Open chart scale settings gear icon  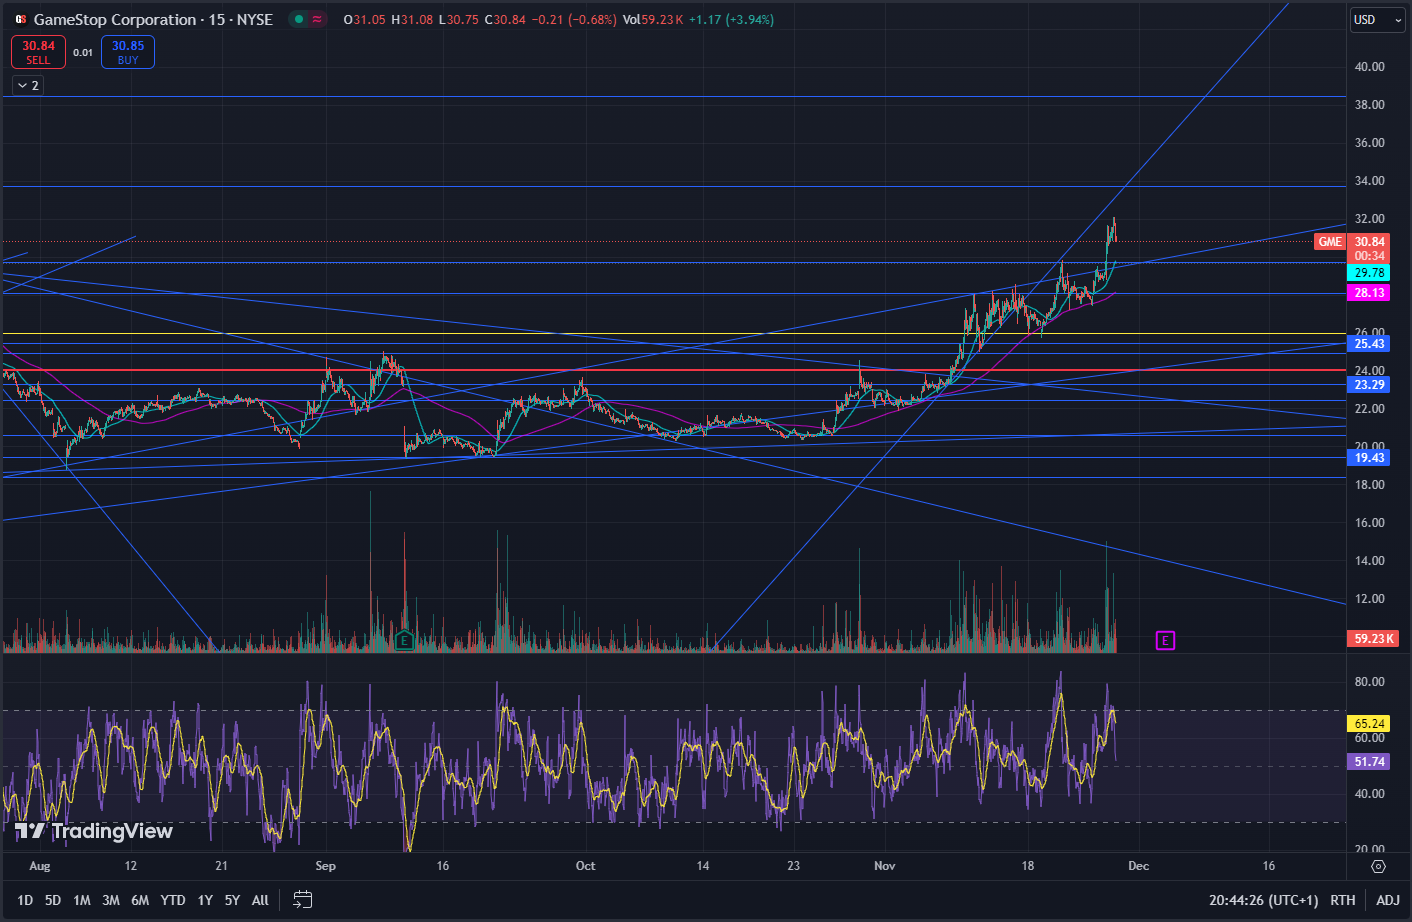(1378, 866)
